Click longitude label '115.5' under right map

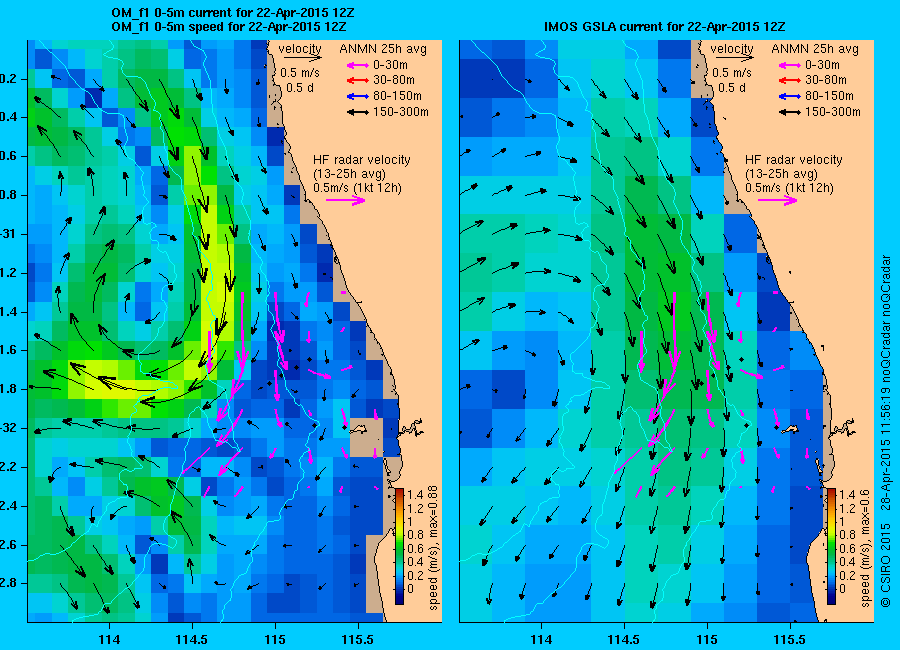pos(790,639)
